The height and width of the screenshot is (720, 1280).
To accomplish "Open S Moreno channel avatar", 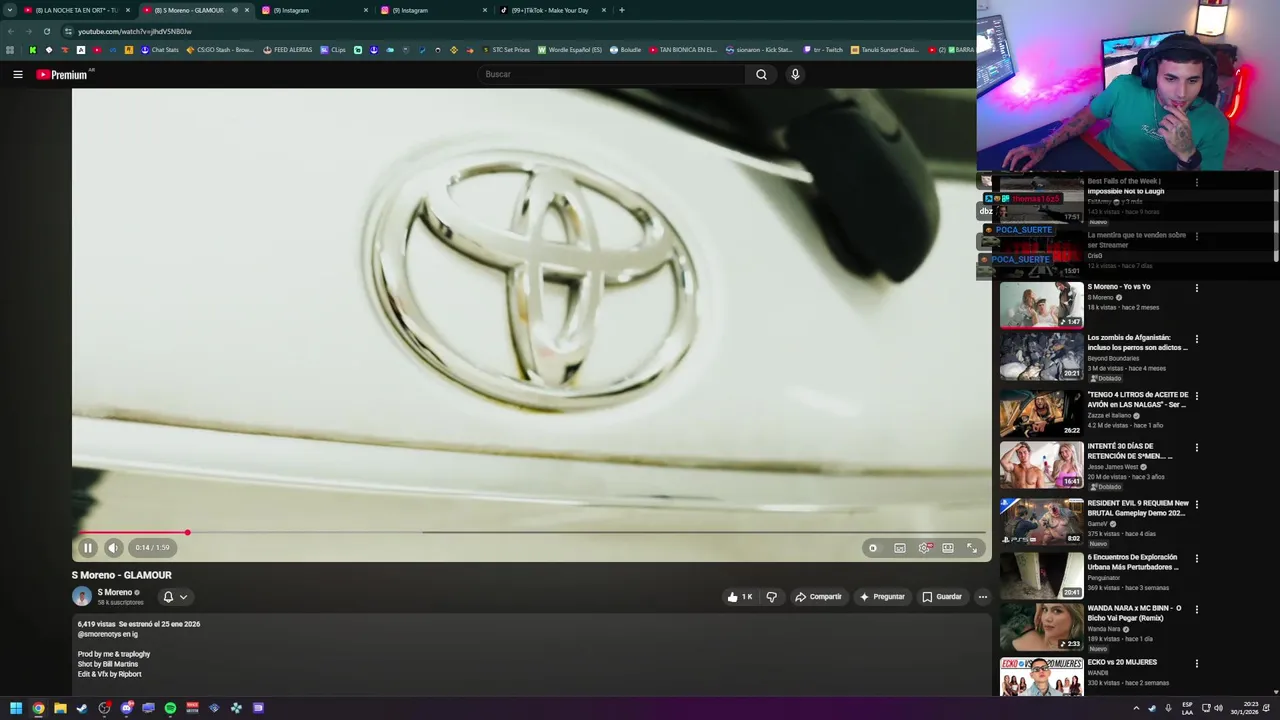I will pyautogui.click(x=82, y=596).
